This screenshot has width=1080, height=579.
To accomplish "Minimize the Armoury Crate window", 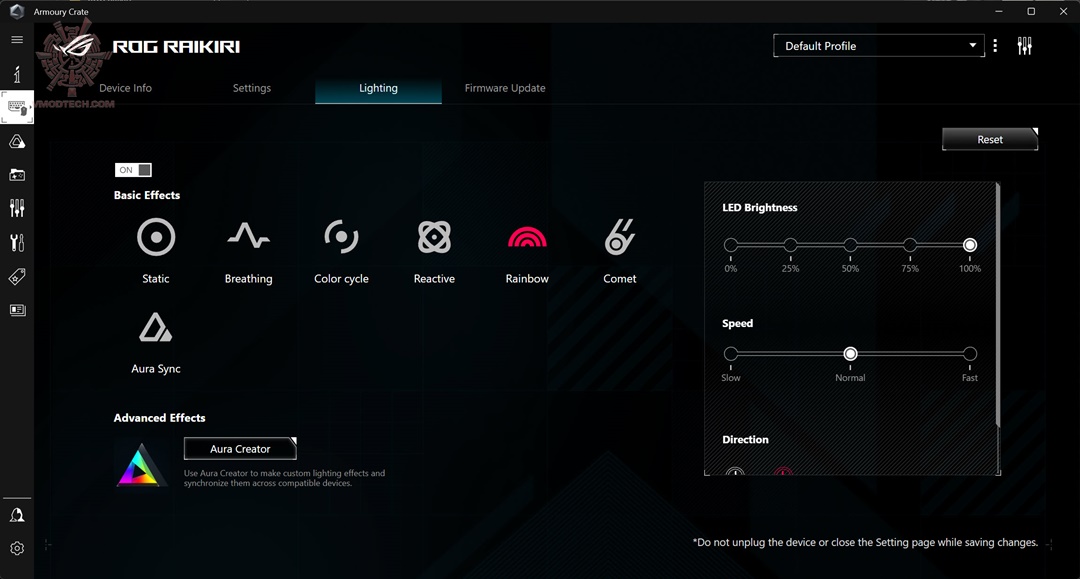I will coord(999,11).
